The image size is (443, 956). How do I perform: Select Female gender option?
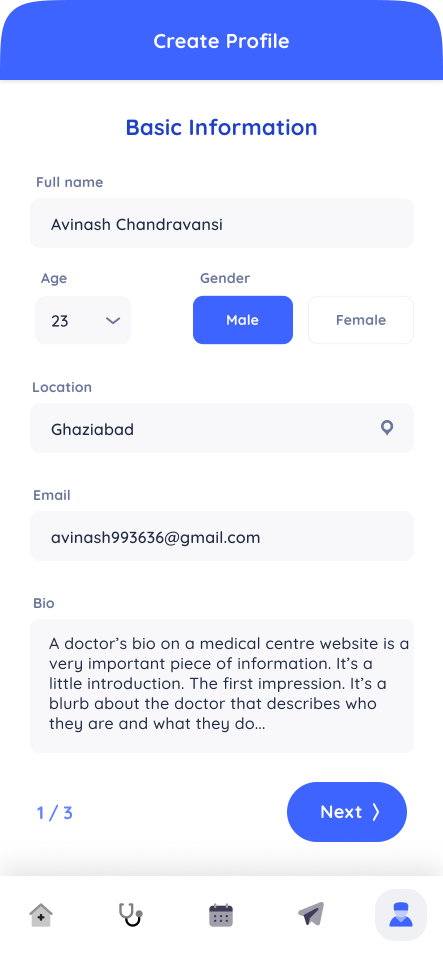(x=361, y=320)
